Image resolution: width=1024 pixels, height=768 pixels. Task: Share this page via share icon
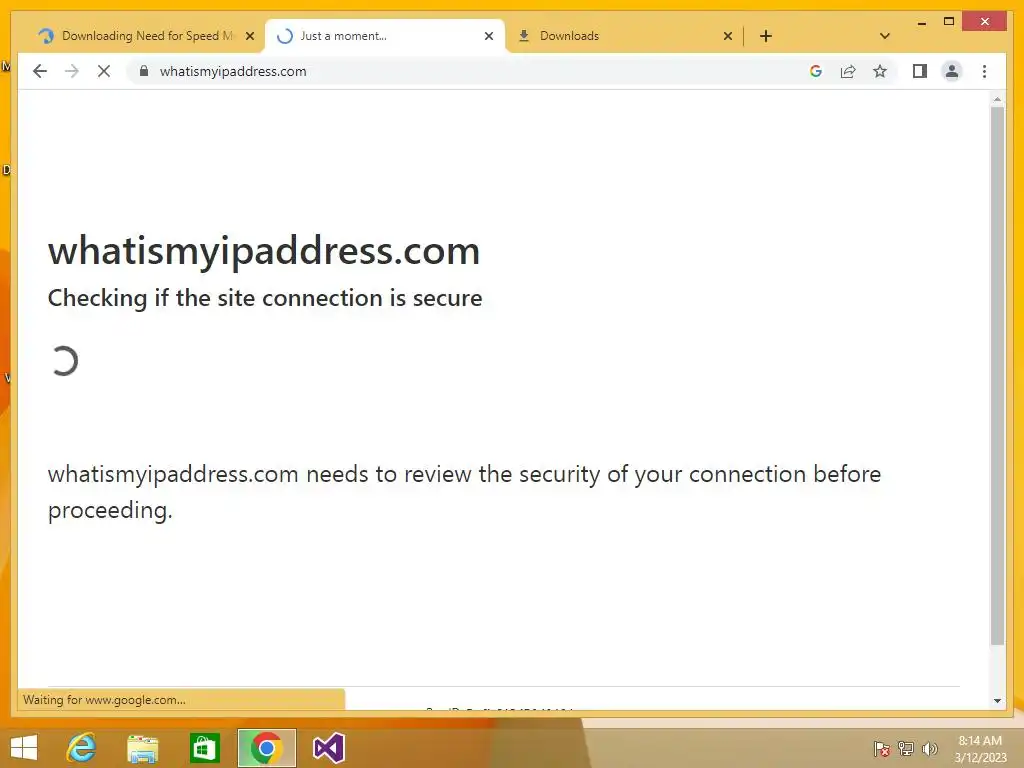click(848, 71)
